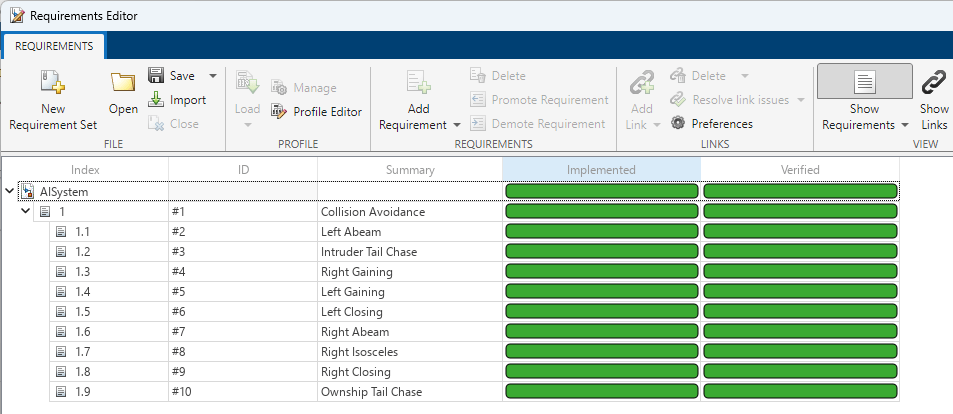Click the AISystem requirement set icon
The width and height of the screenshot is (953, 414).
pos(27,191)
